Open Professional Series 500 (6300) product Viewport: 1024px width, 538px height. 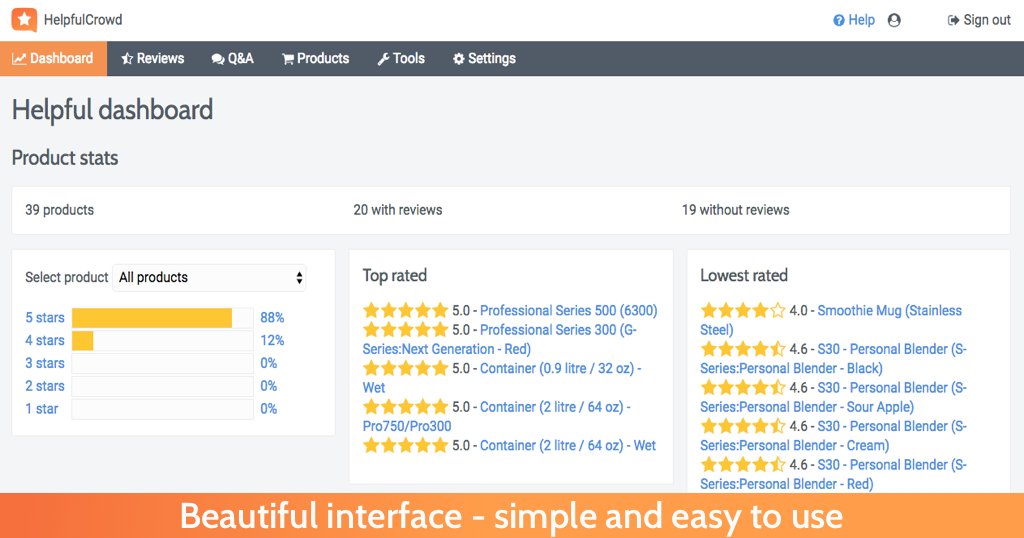569,311
